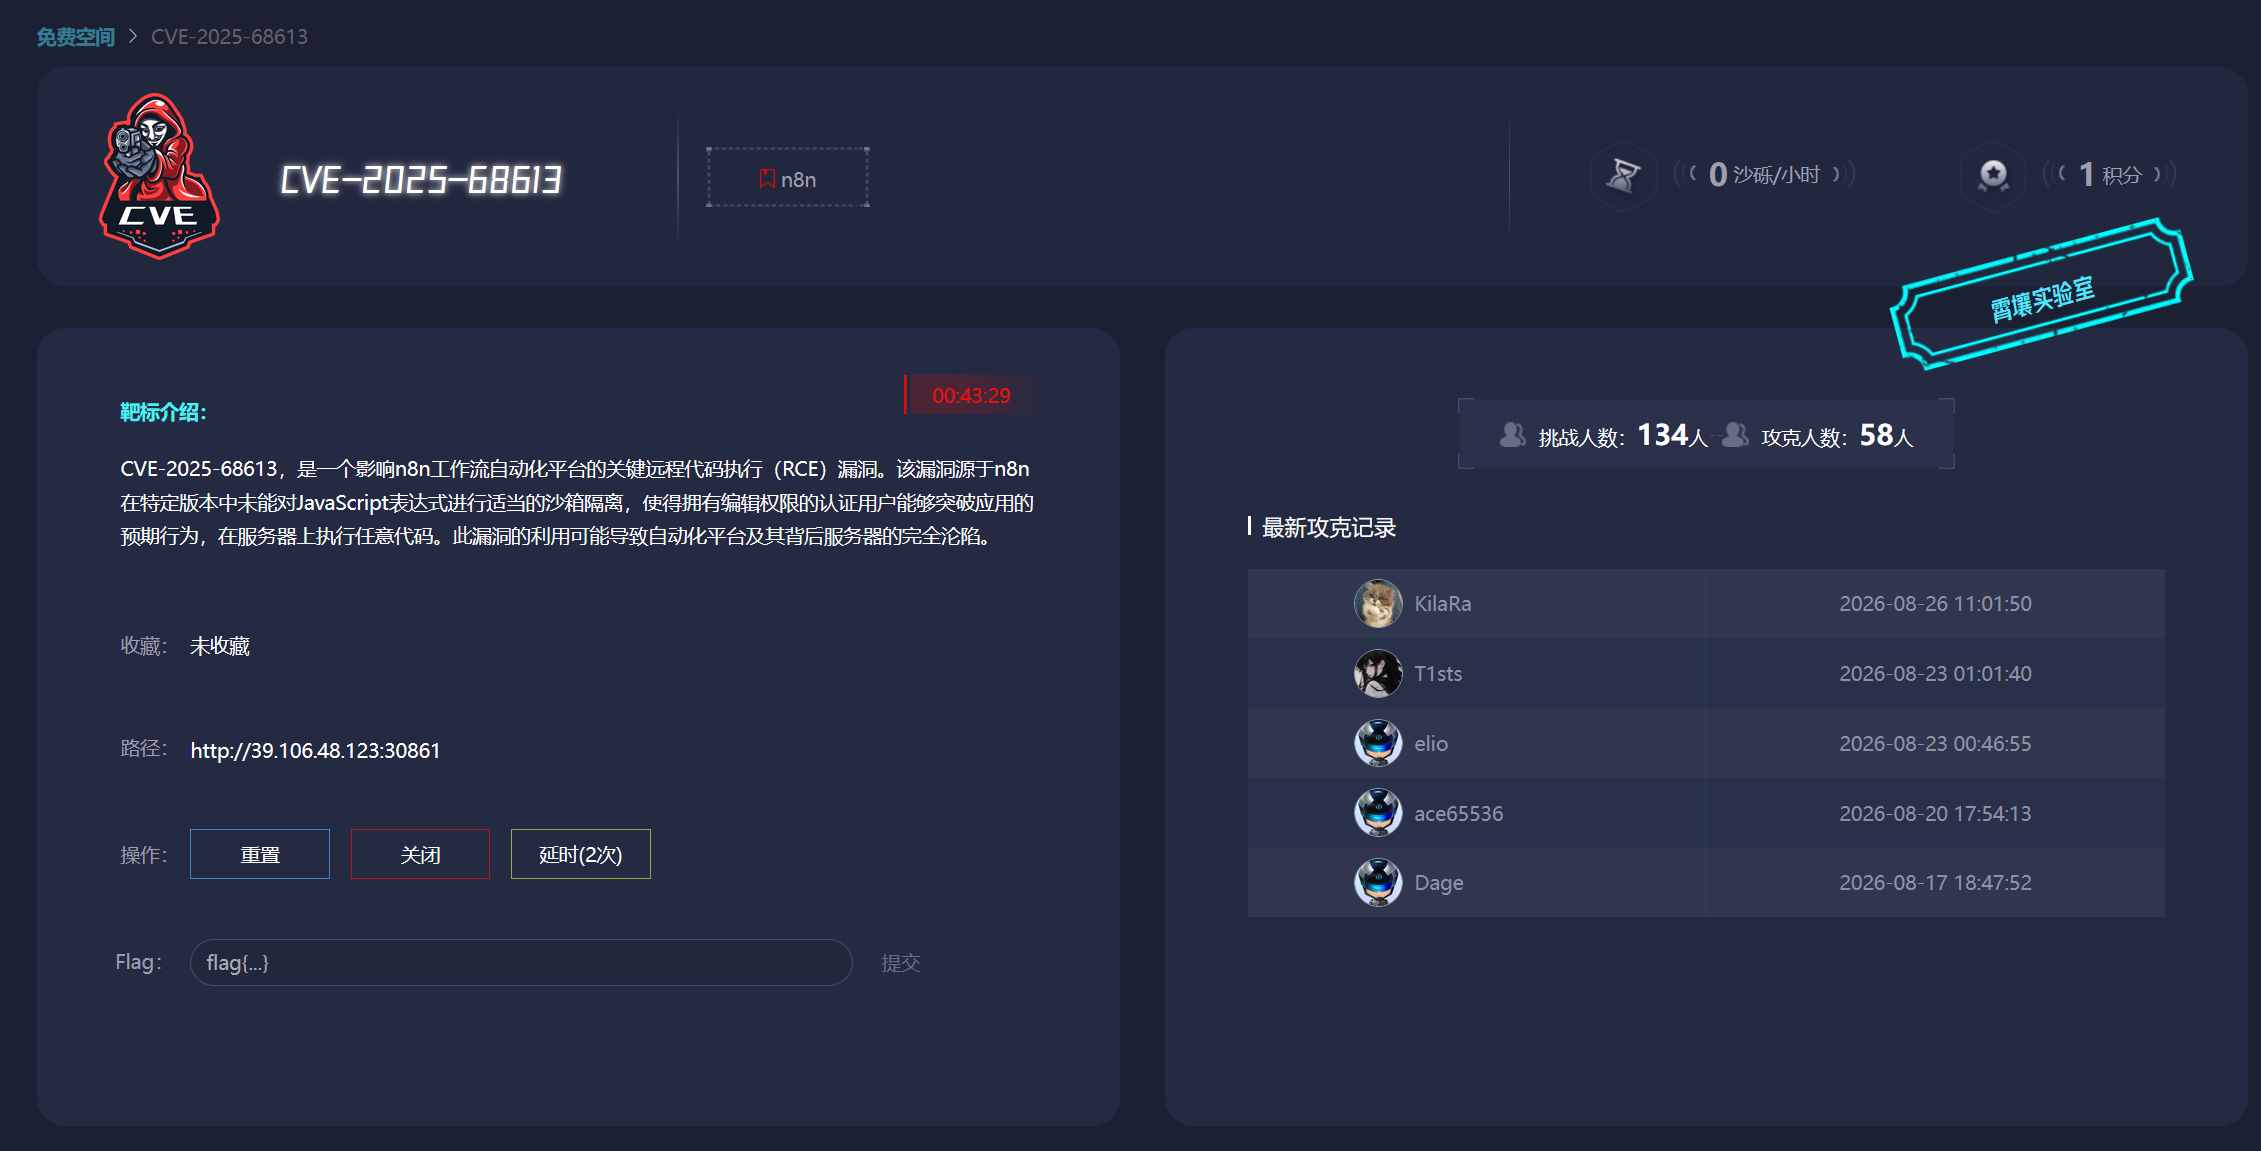Click the CVE hooded figure logo

(x=159, y=177)
